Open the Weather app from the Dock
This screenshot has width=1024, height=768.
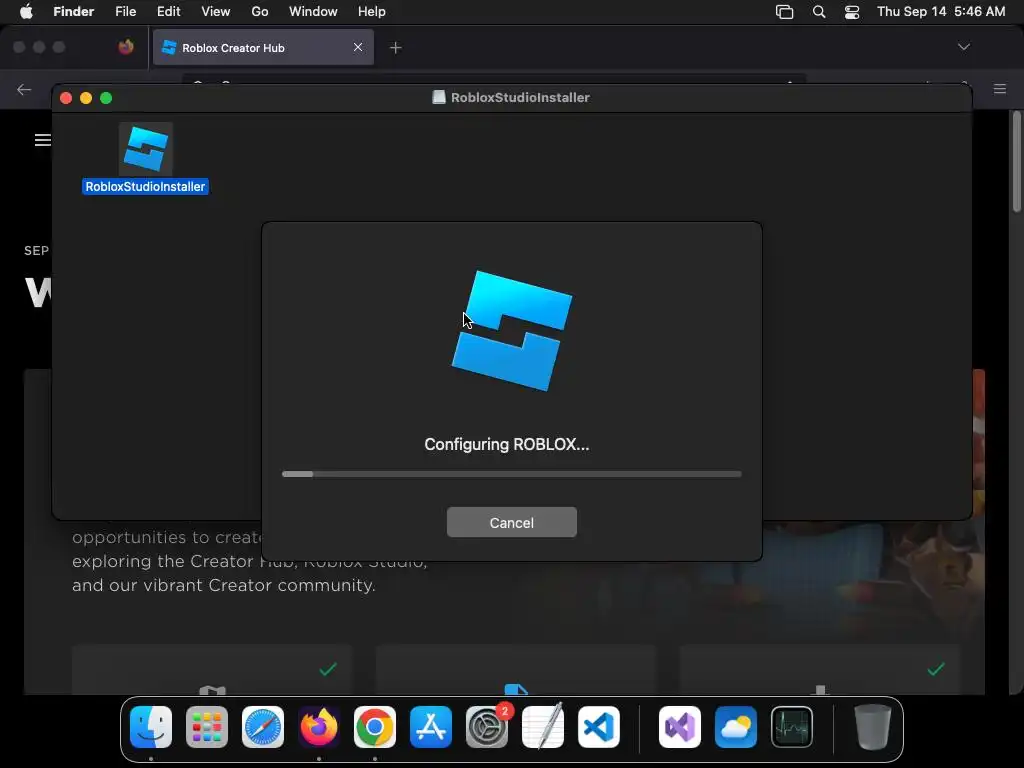tap(736, 727)
